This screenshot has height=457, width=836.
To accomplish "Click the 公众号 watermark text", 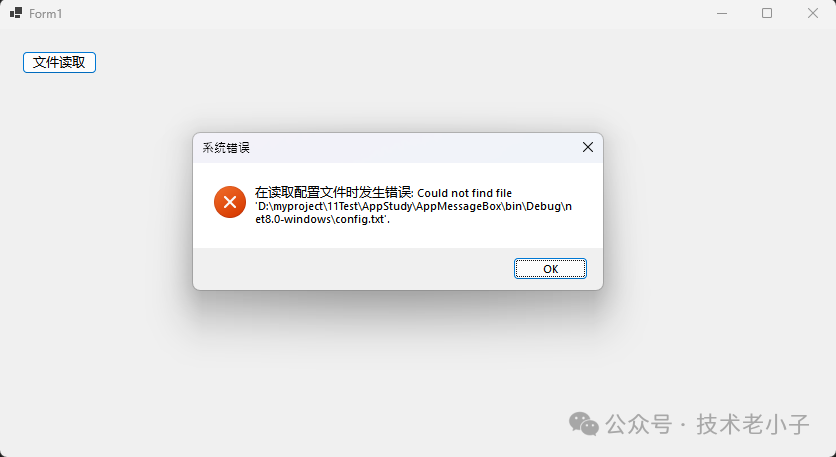I will (639, 424).
